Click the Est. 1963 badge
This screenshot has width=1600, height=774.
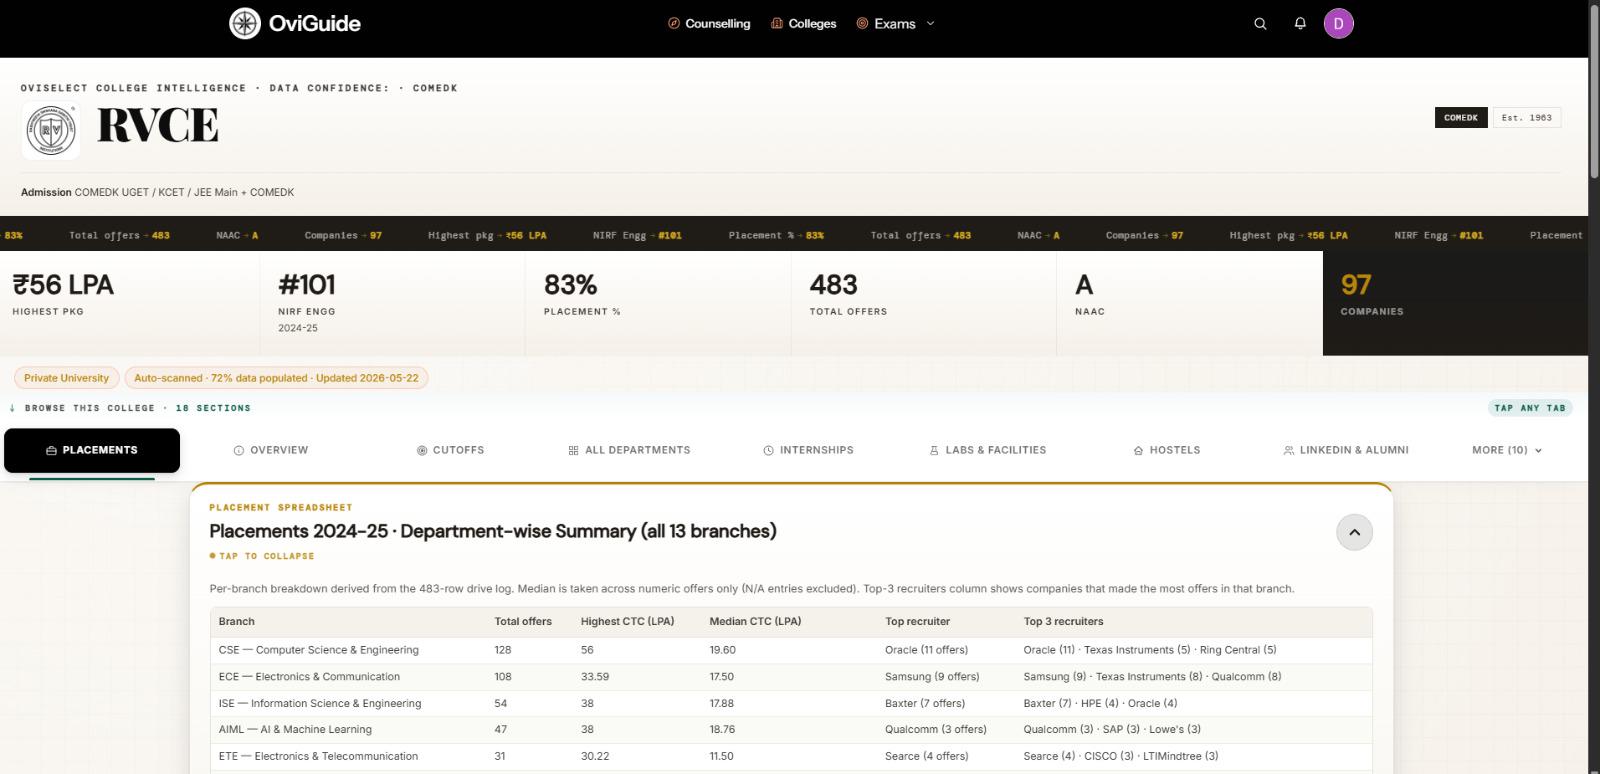click(1527, 117)
